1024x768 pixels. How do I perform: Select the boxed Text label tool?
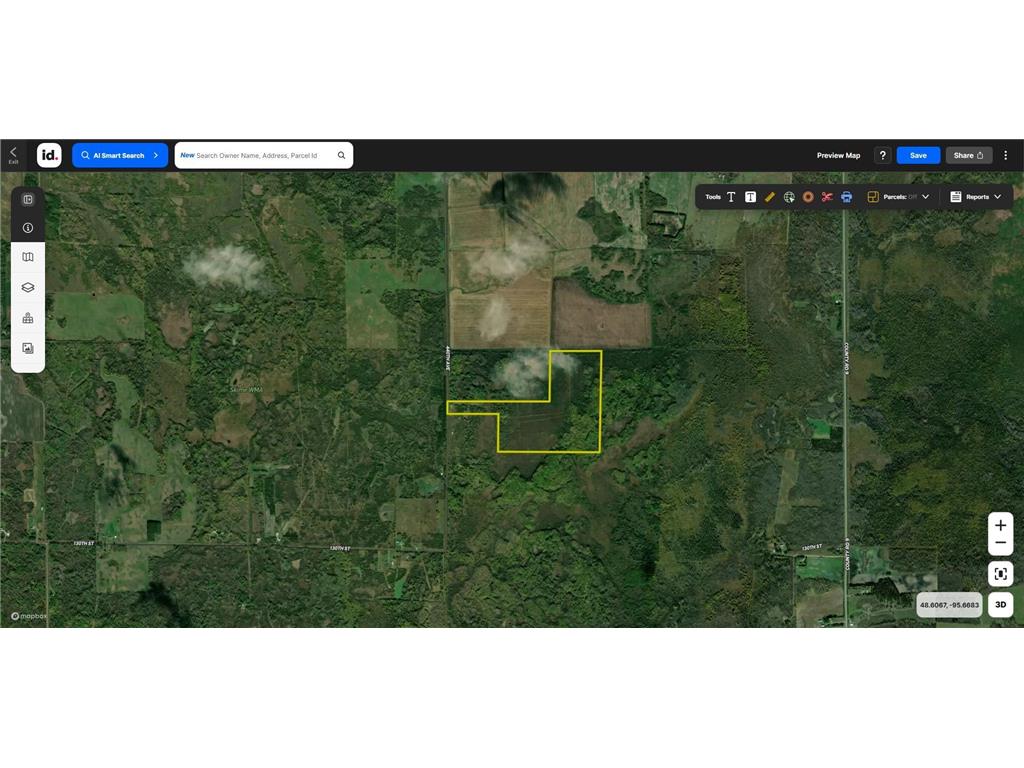tap(750, 197)
